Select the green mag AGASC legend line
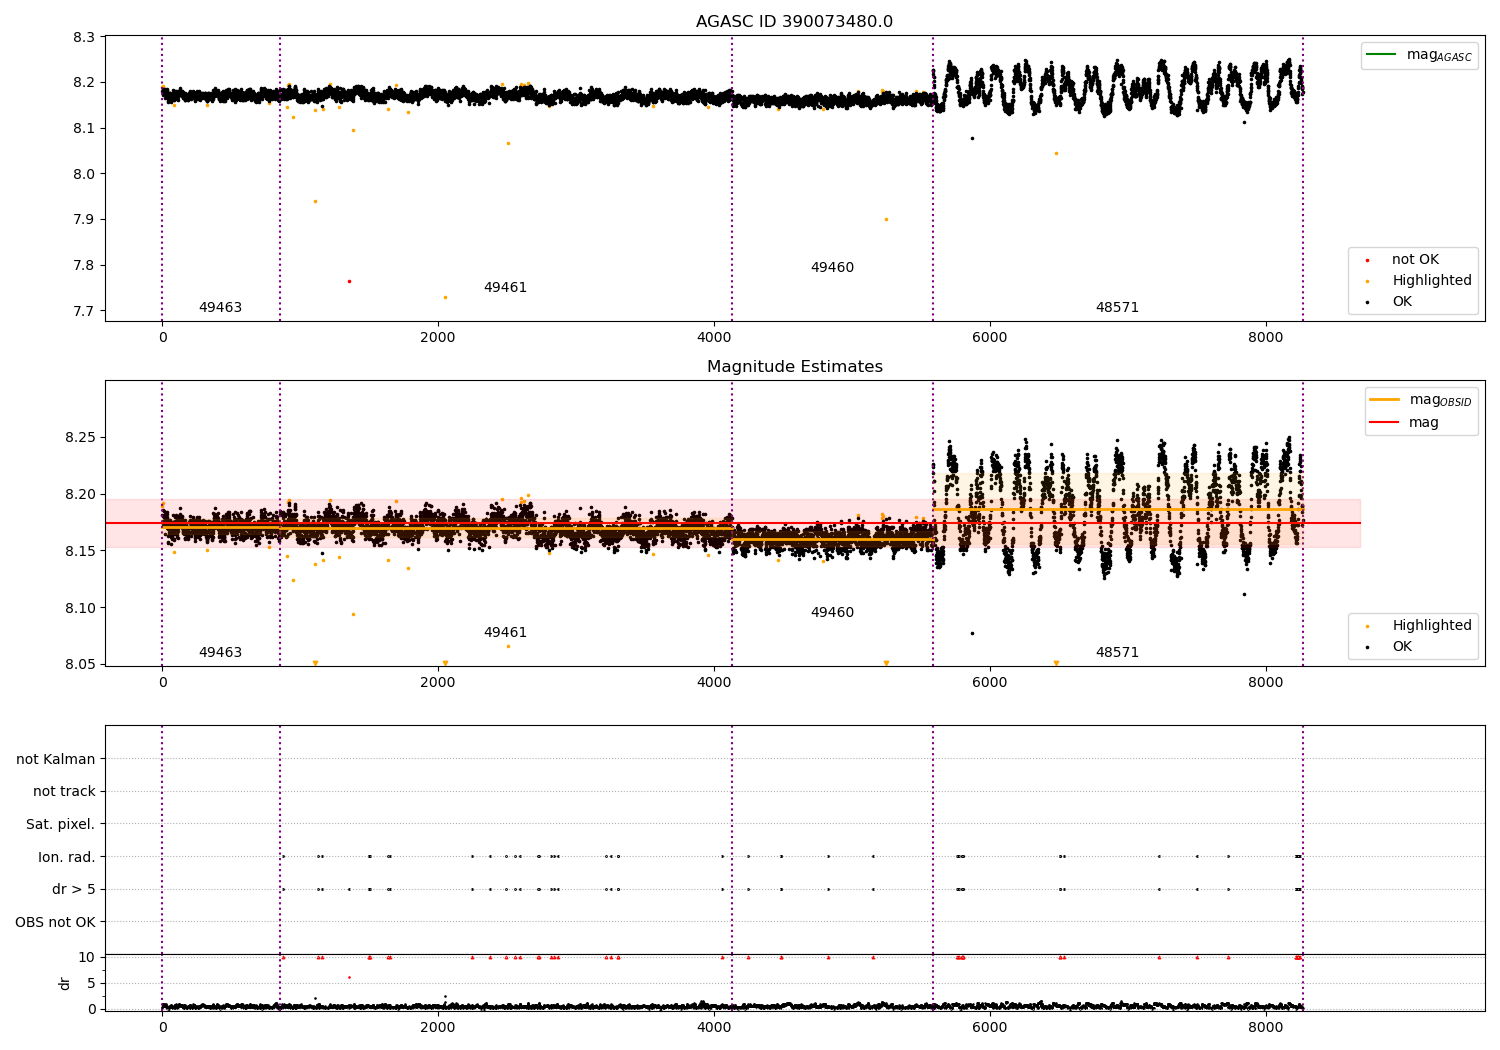Image resolution: width=1500 pixels, height=1050 pixels. [x=1383, y=55]
